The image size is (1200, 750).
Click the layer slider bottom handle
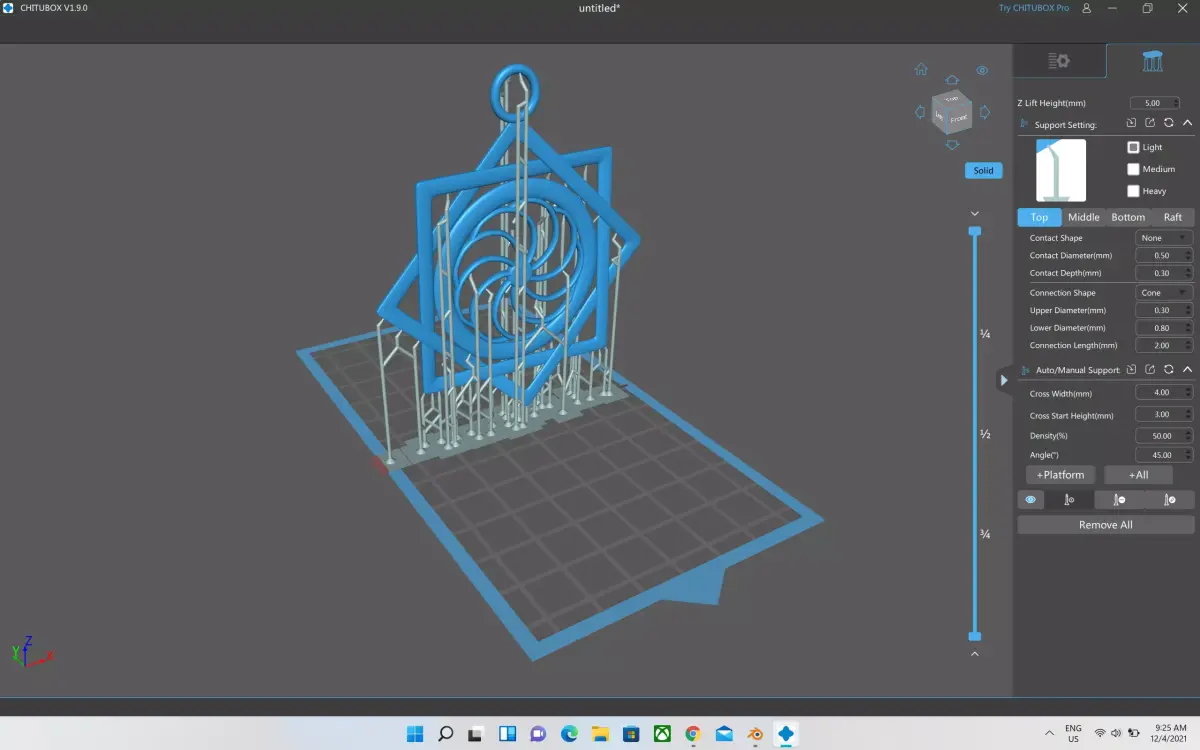coord(975,636)
